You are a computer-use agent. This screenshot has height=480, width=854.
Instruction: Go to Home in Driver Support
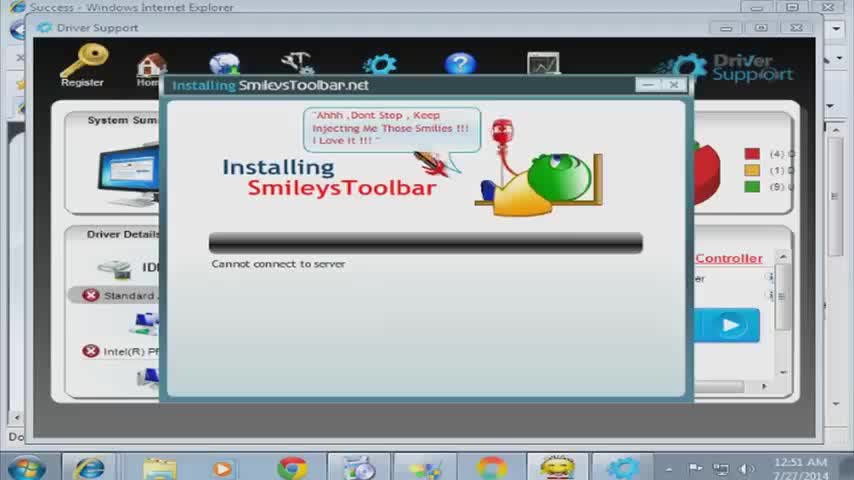pyautogui.click(x=150, y=70)
